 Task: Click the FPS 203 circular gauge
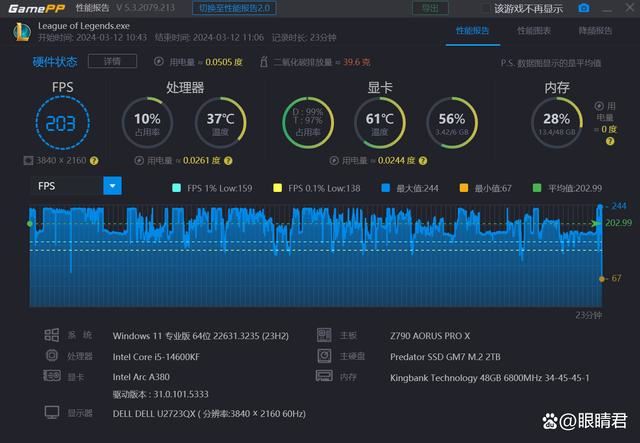tap(62, 122)
